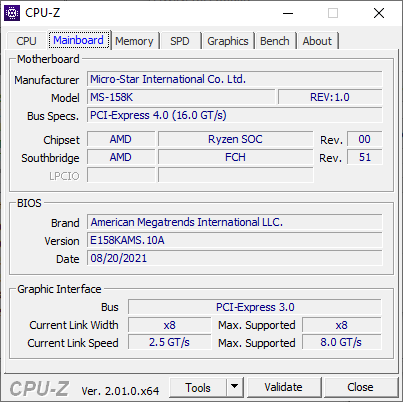Click the CPU-Z app icon in title bar

(x=12, y=13)
